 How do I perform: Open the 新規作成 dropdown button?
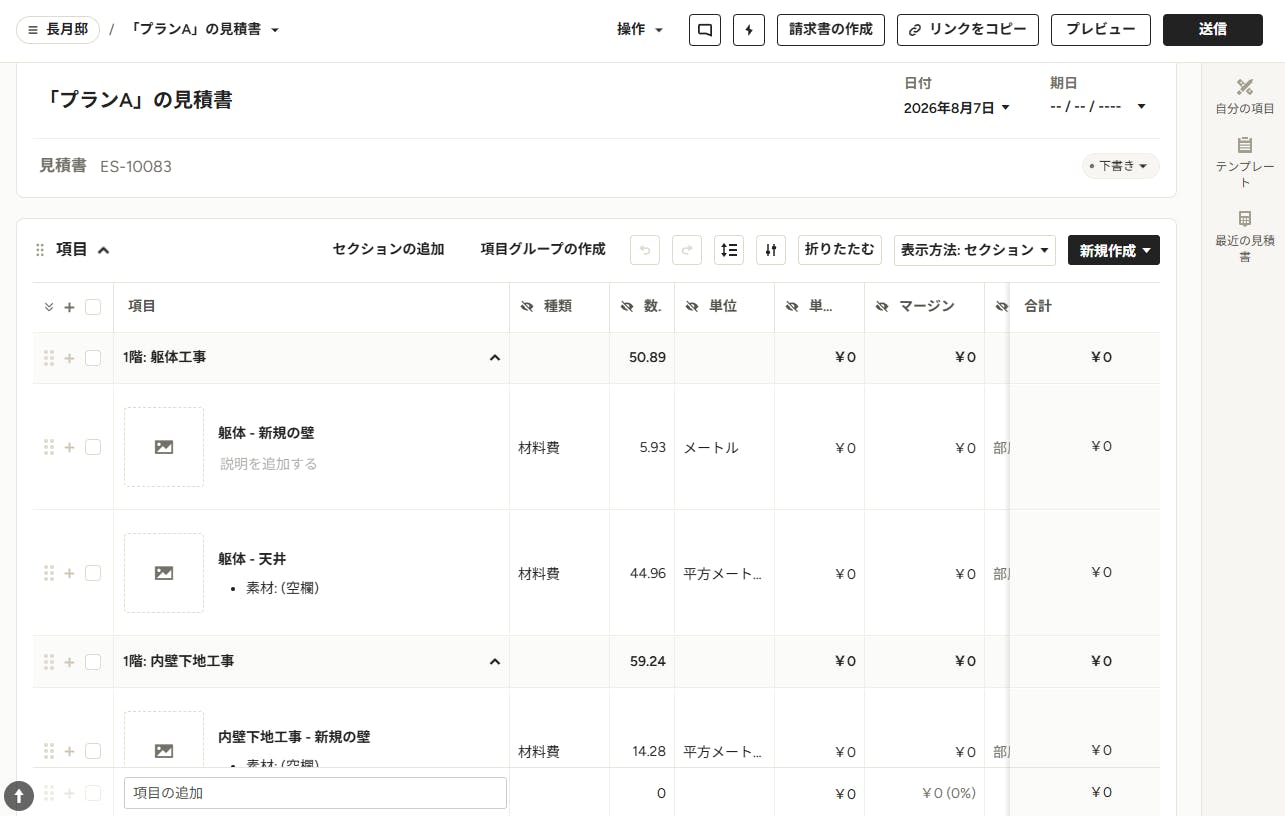(1114, 250)
